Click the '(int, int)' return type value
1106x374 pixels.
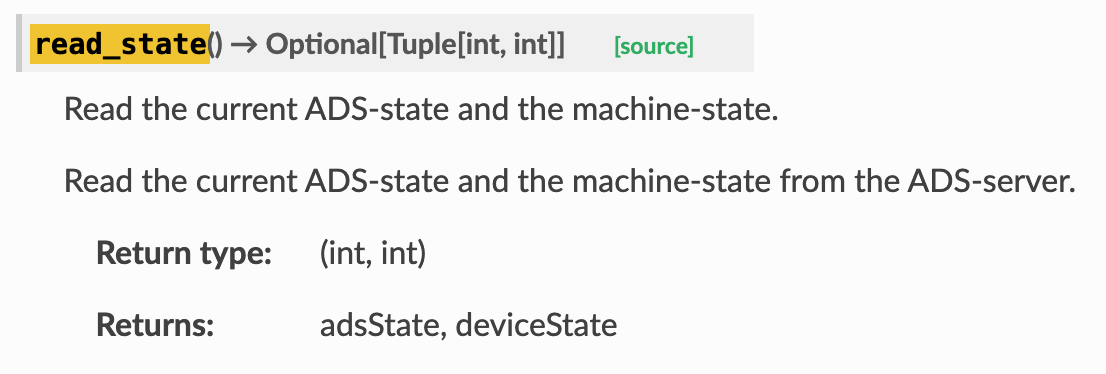click(x=373, y=253)
